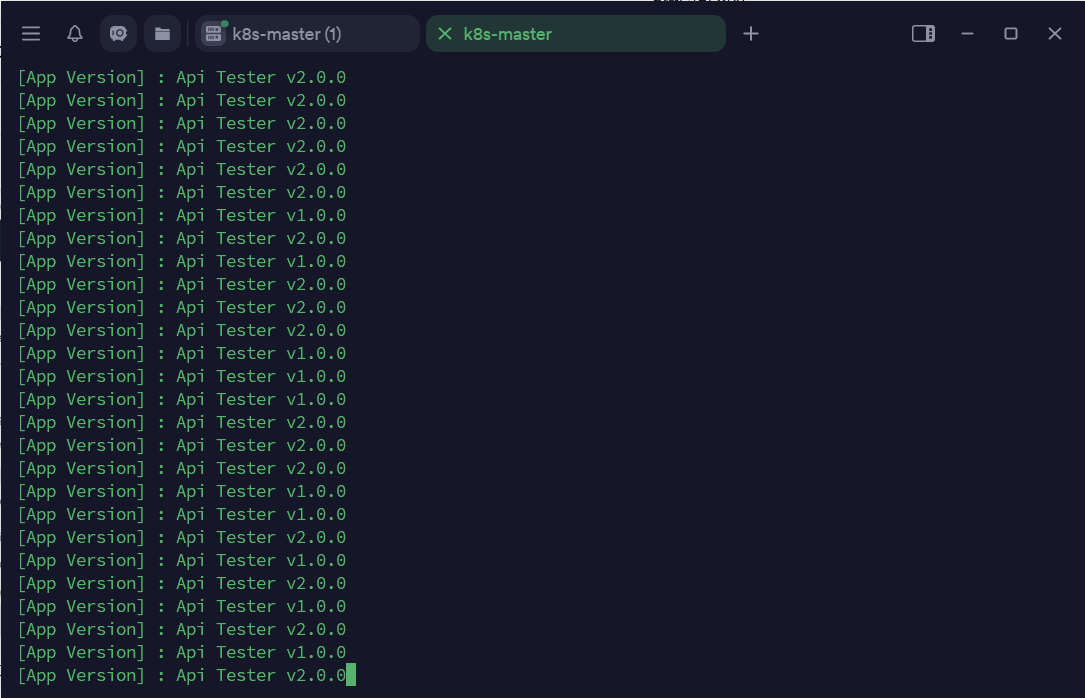Click the green status dot on server icon
The height and width of the screenshot is (698, 1085).
pyautogui.click(x=224, y=24)
